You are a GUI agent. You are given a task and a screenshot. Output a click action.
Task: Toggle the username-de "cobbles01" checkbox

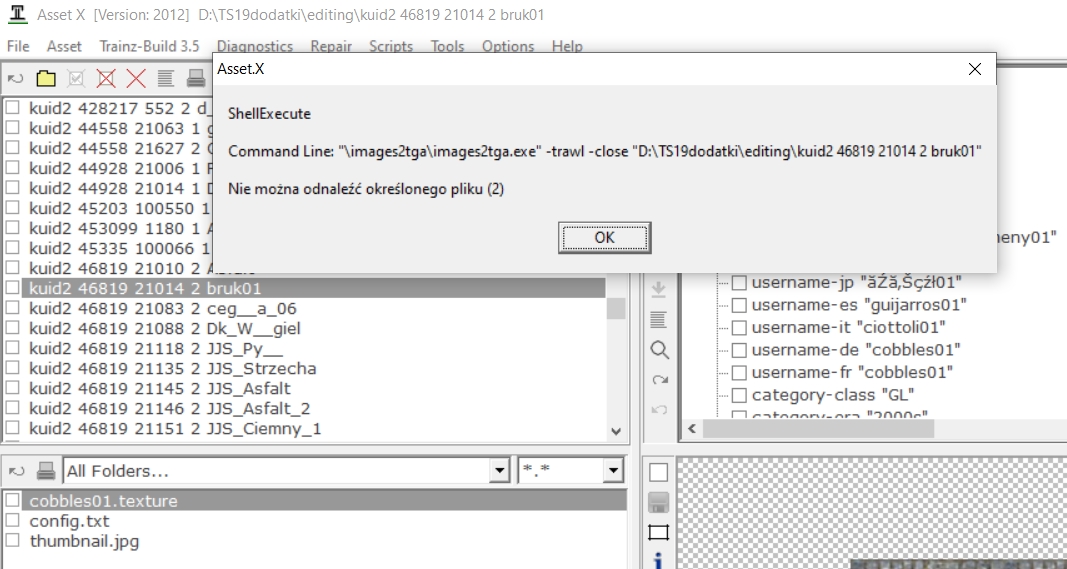point(739,350)
